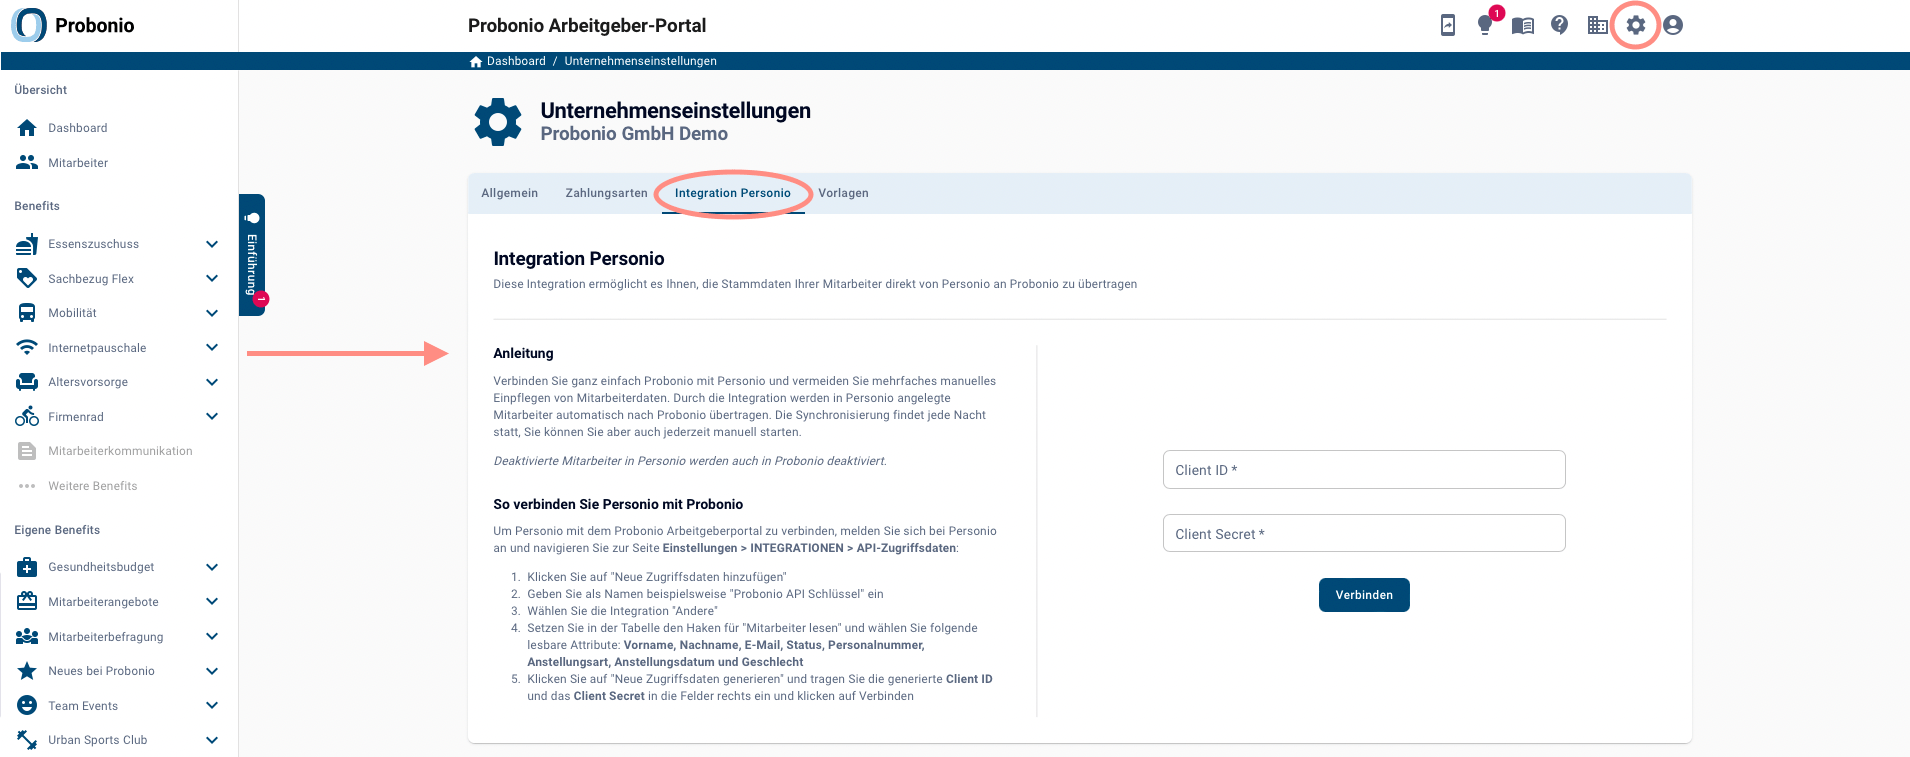Expand the Mobilität section chevron
The height and width of the screenshot is (757, 1910).
coord(212,313)
